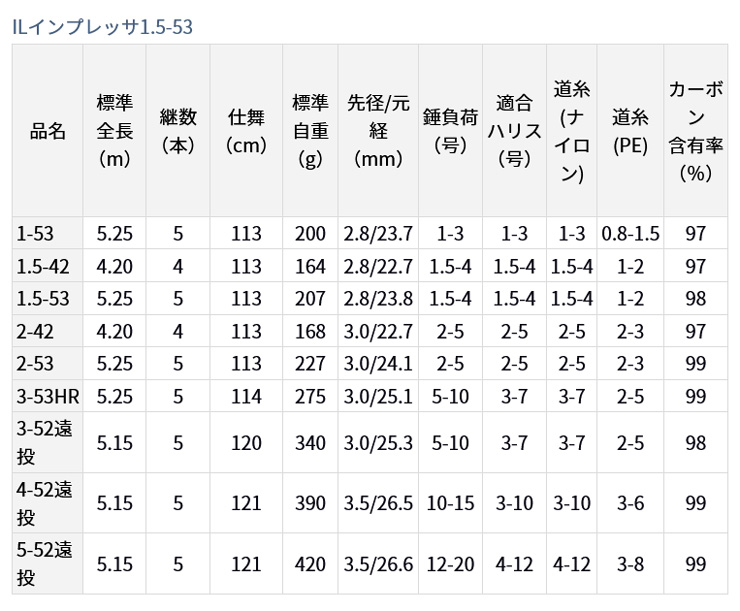The width and height of the screenshot is (740, 611).
Task: Click the カーボン含有率(%) column header
Action: (x=695, y=131)
